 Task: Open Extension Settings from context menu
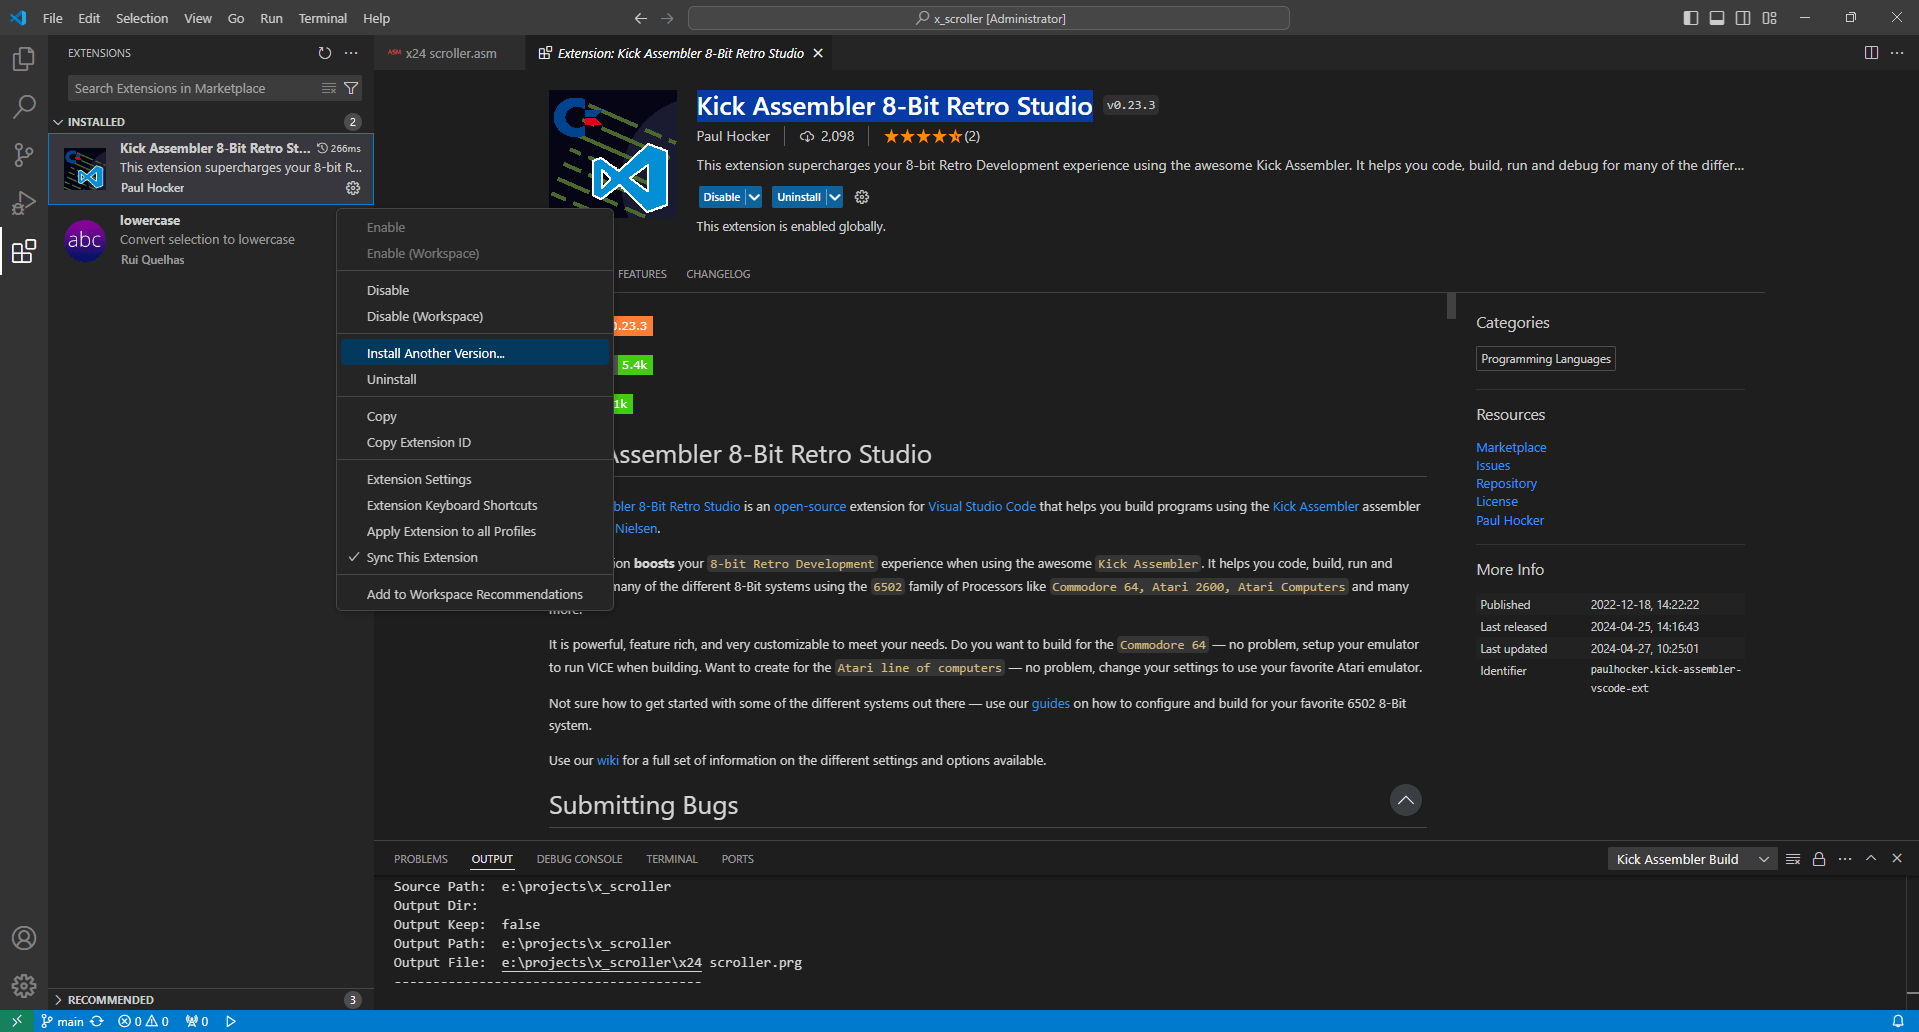click(x=474, y=479)
